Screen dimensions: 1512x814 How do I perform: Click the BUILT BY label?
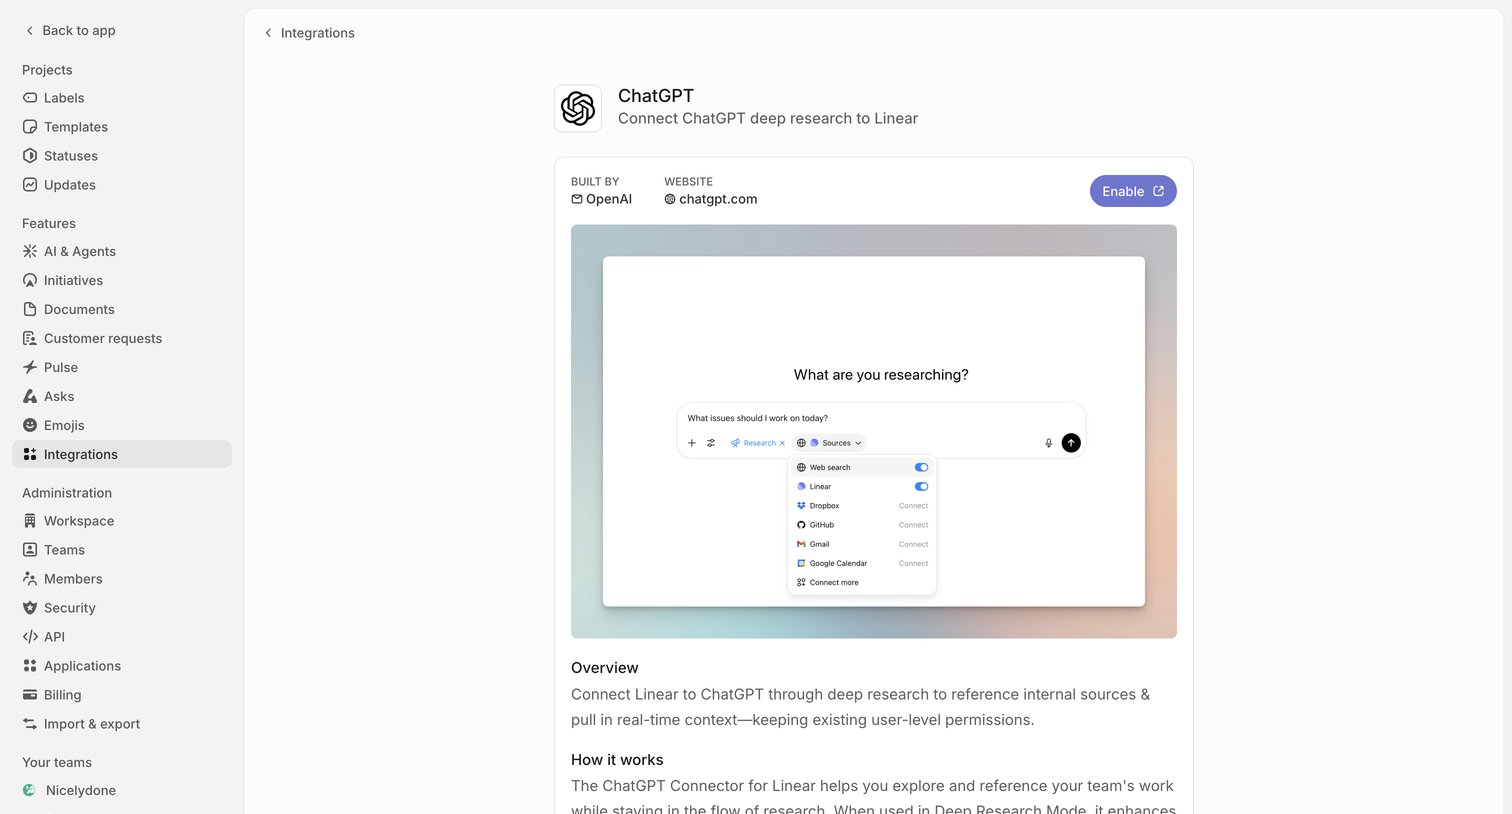(x=595, y=182)
